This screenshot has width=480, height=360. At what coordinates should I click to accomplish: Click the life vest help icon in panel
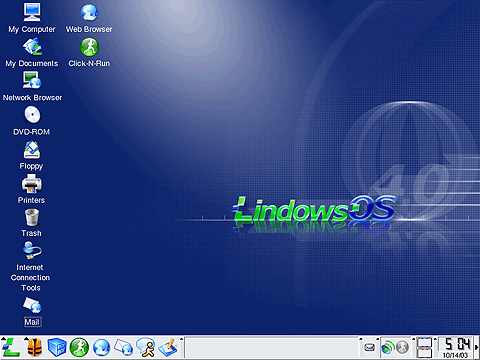(x=34, y=348)
